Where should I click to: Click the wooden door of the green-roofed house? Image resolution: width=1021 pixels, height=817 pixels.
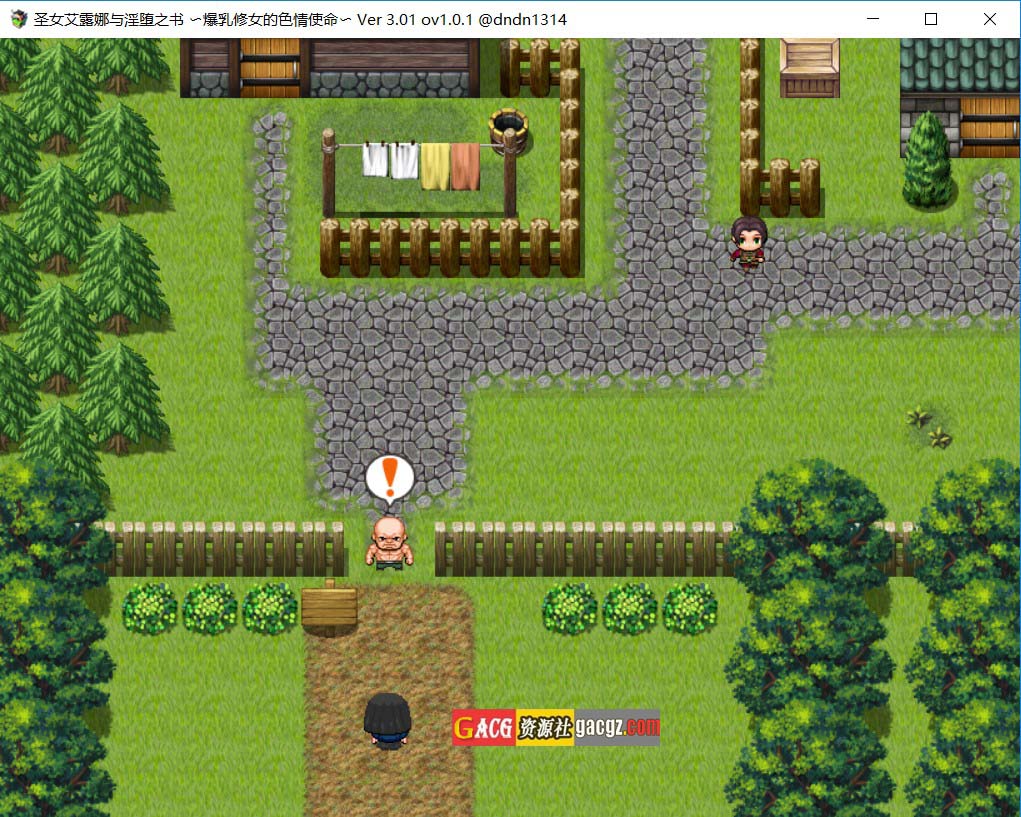click(989, 125)
